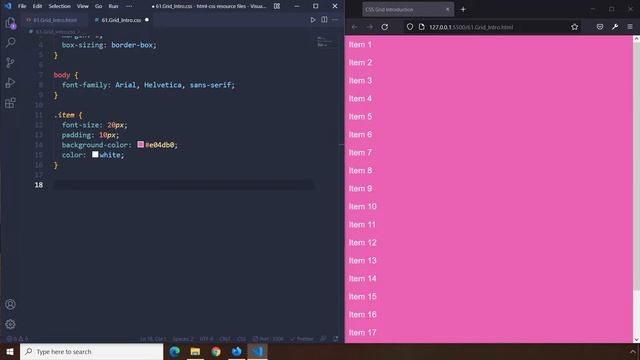This screenshot has width=640, height=360.
Task: Open color picker for #e04db0 swatch
Action: (x=140, y=144)
